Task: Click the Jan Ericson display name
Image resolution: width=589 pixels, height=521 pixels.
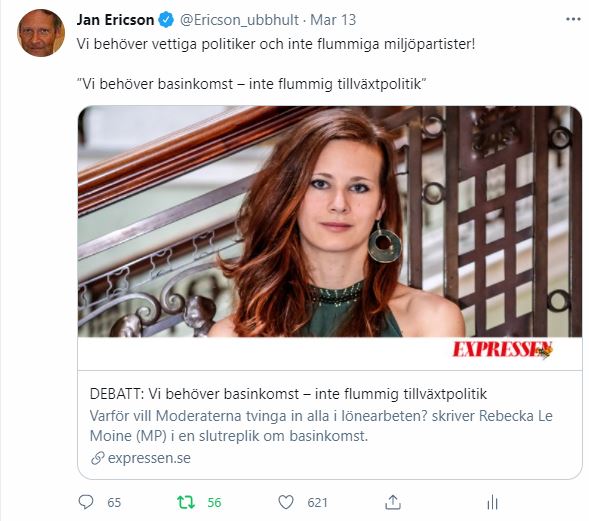Action: (x=115, y=20)
